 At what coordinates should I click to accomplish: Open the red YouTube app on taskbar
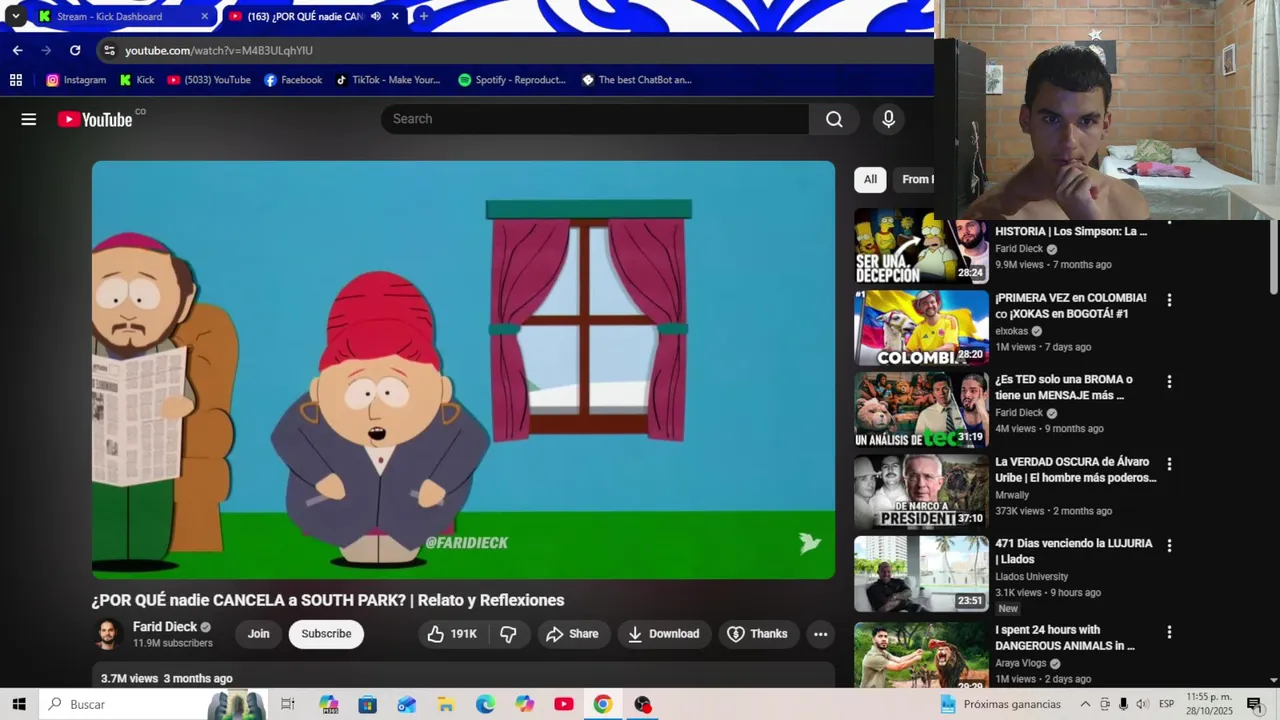564,704
